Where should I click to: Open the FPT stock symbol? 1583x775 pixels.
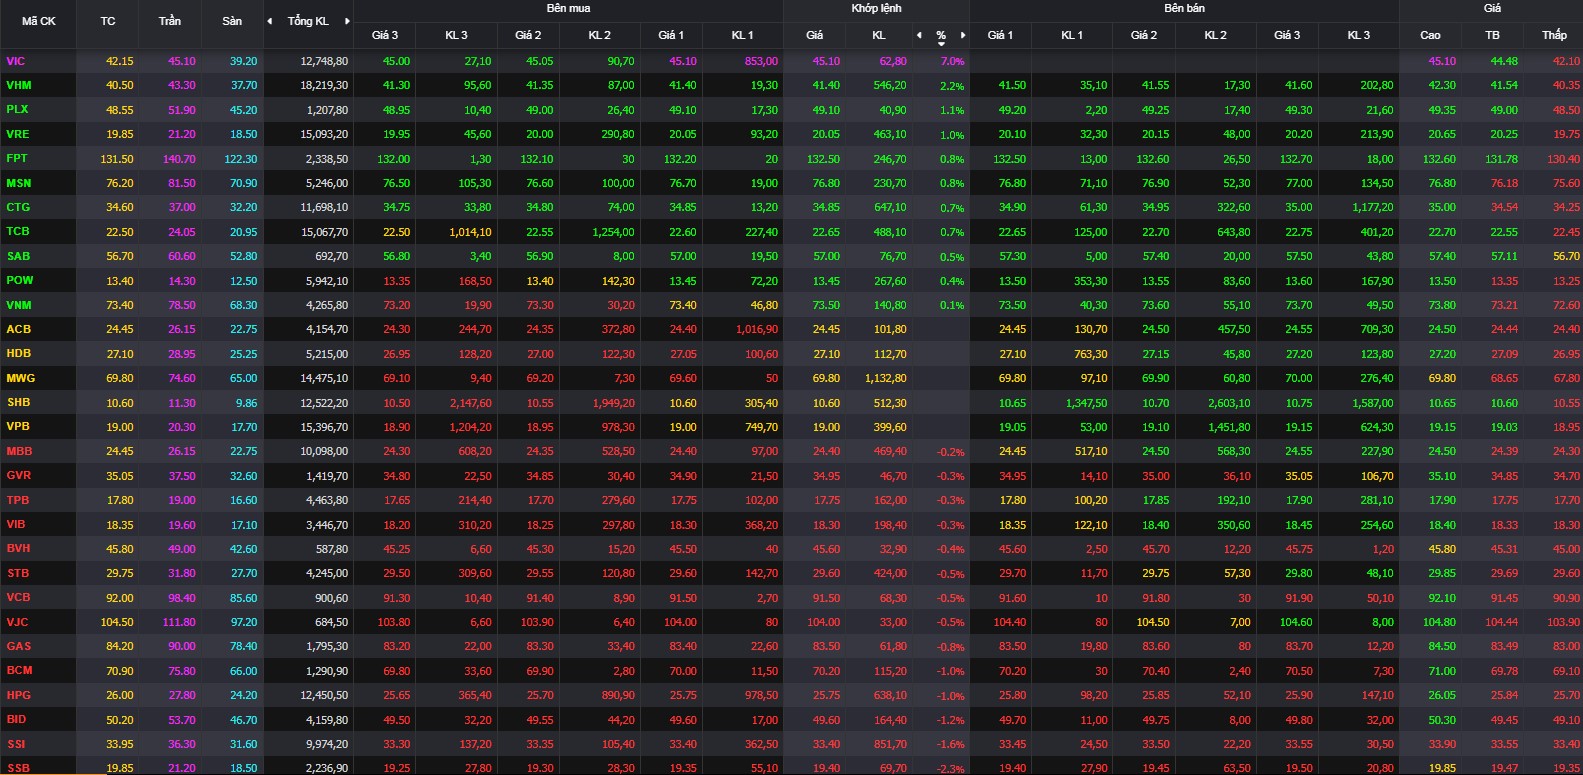click(16, 158)
